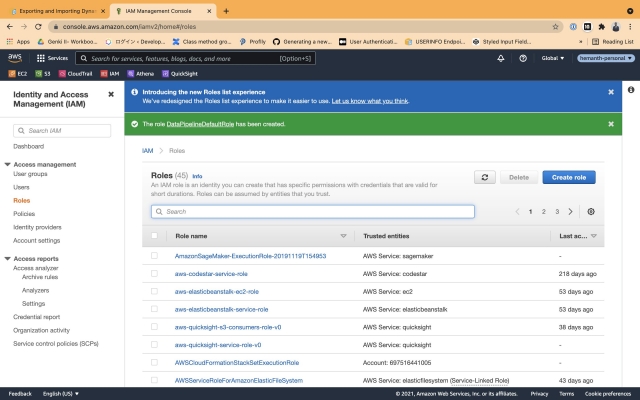Open a new browser tab
The width and height of the screenshot is (640, 400).
pos(226,11)
